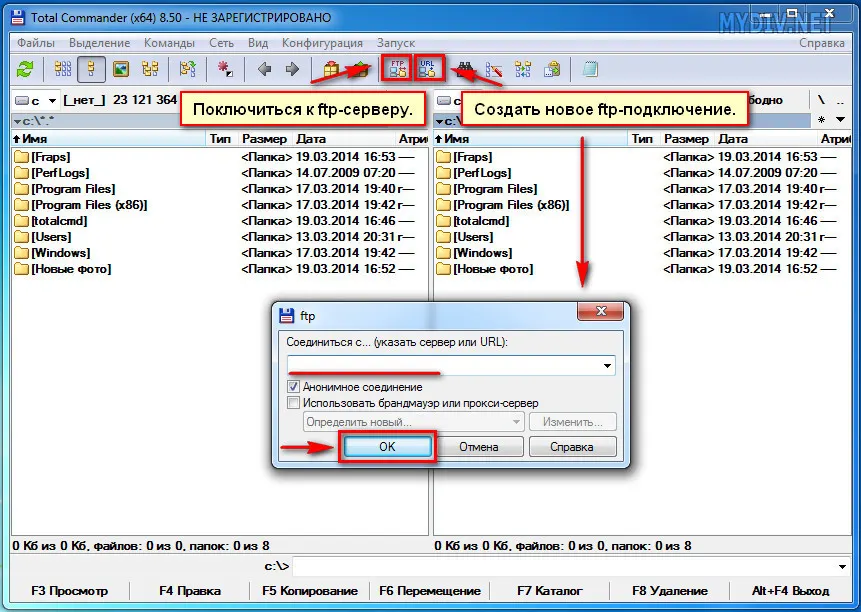The image size is (861, 612).
Task: Click Alt+F4 Выход button
Action: point(790,591)
